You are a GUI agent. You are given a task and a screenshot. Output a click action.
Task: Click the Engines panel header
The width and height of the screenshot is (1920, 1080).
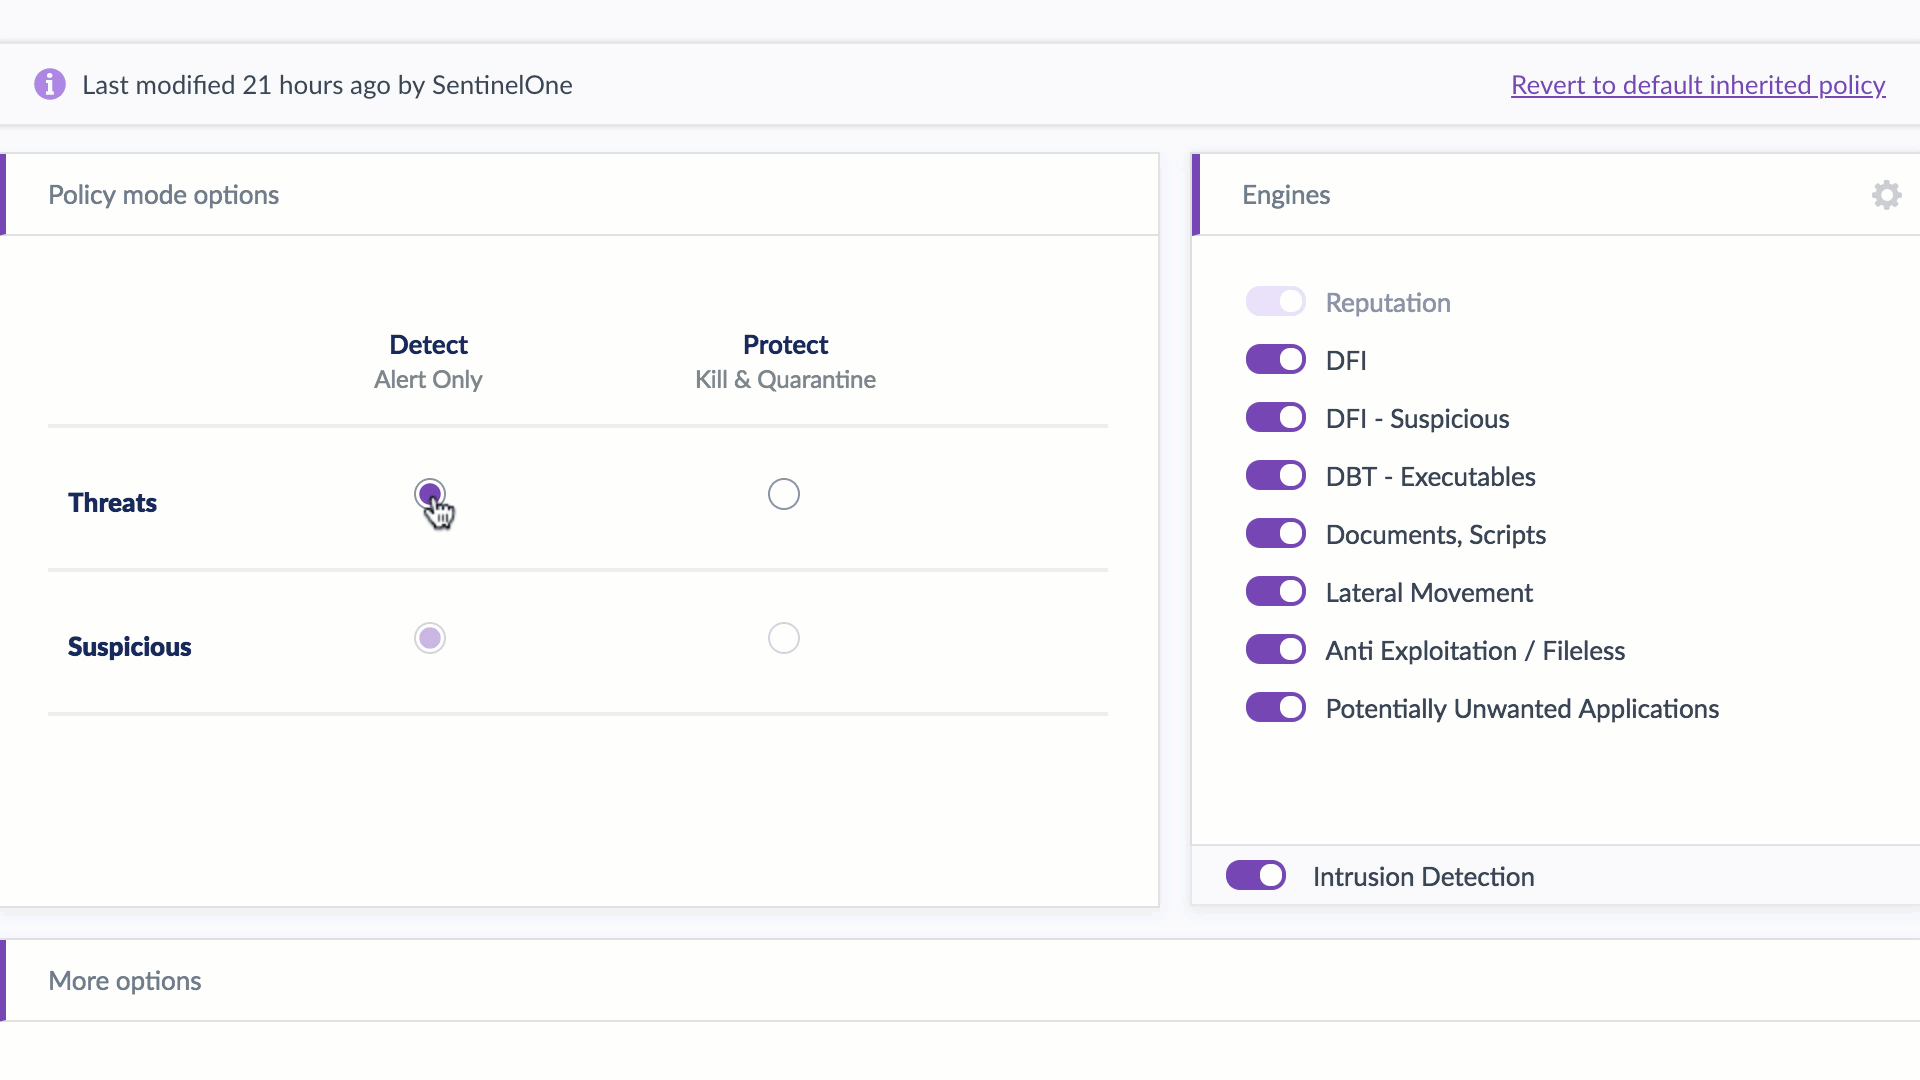(1286, 195)
